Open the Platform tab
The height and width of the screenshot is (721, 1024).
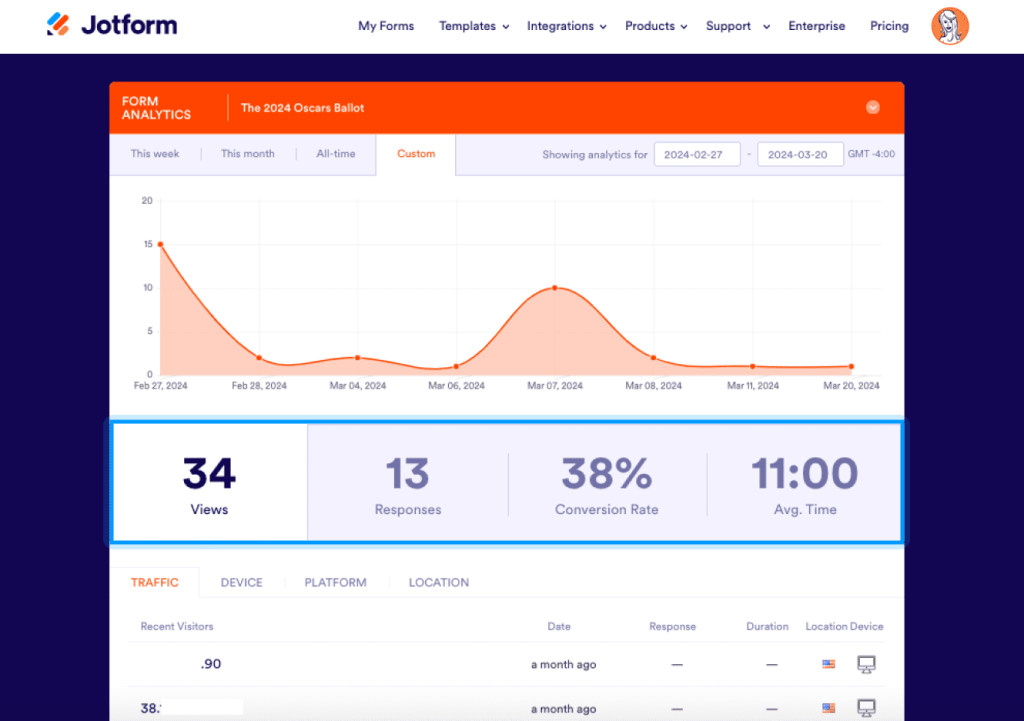click(x=335, y=582)
